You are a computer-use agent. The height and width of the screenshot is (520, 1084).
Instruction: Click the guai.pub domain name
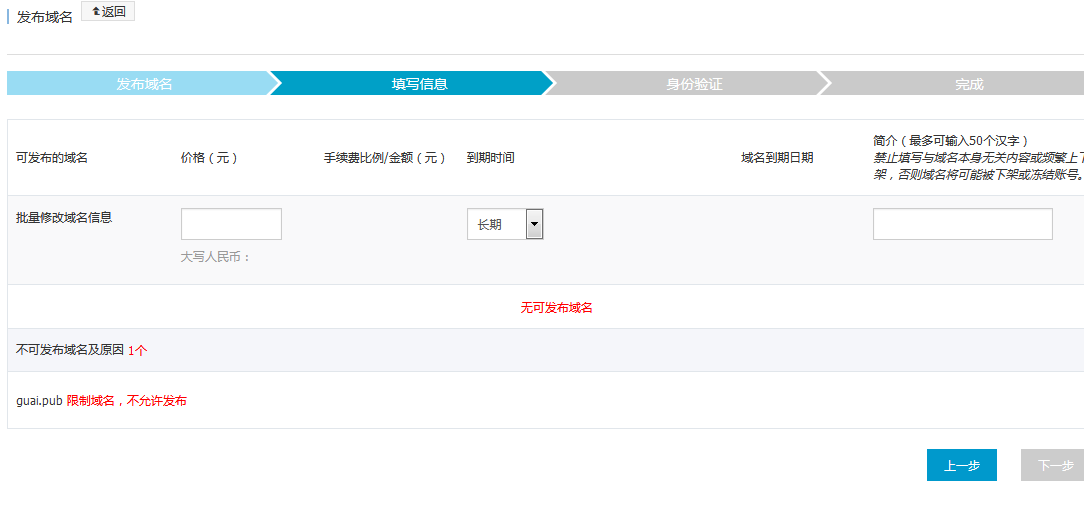pos(39,401)
